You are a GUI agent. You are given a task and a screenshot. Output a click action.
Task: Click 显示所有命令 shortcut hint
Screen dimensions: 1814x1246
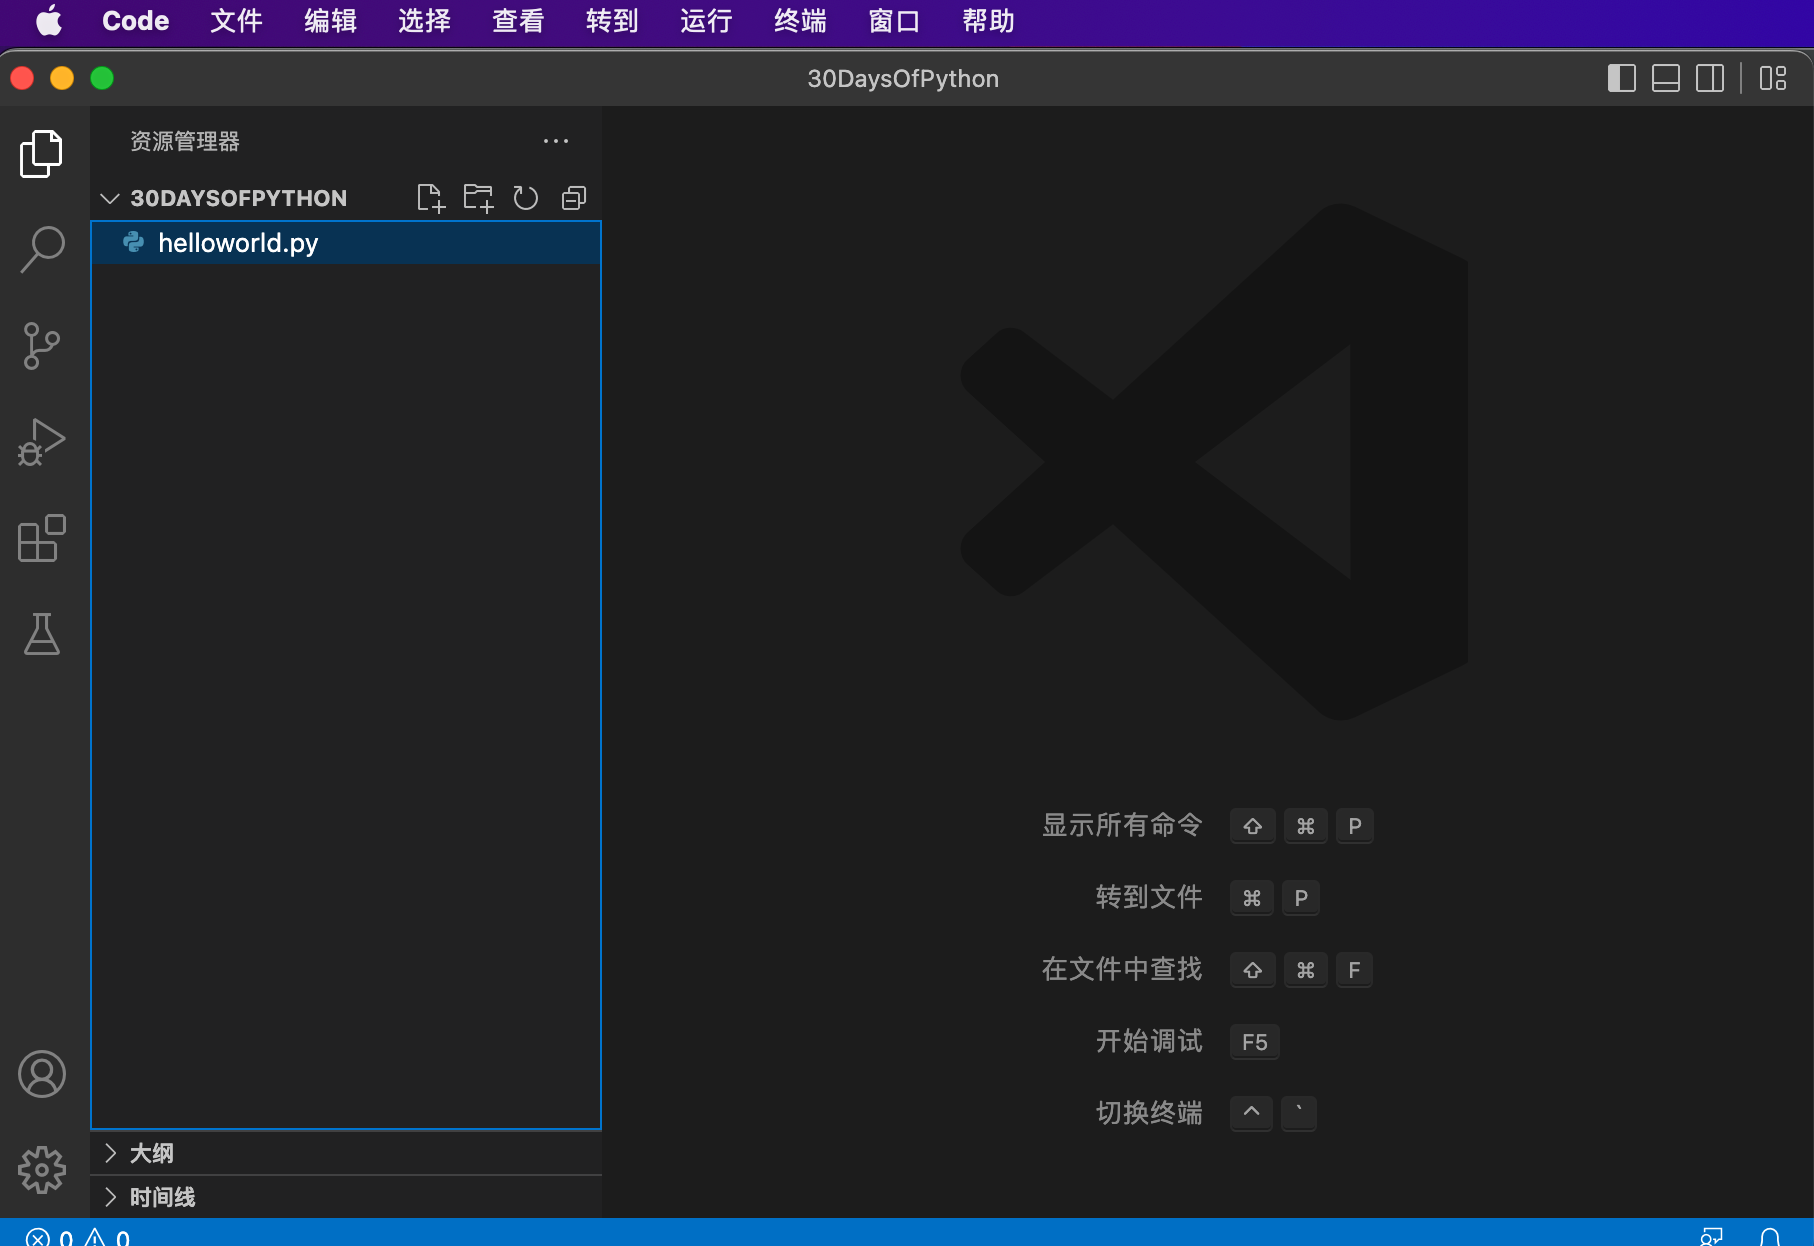(1122, 825)
